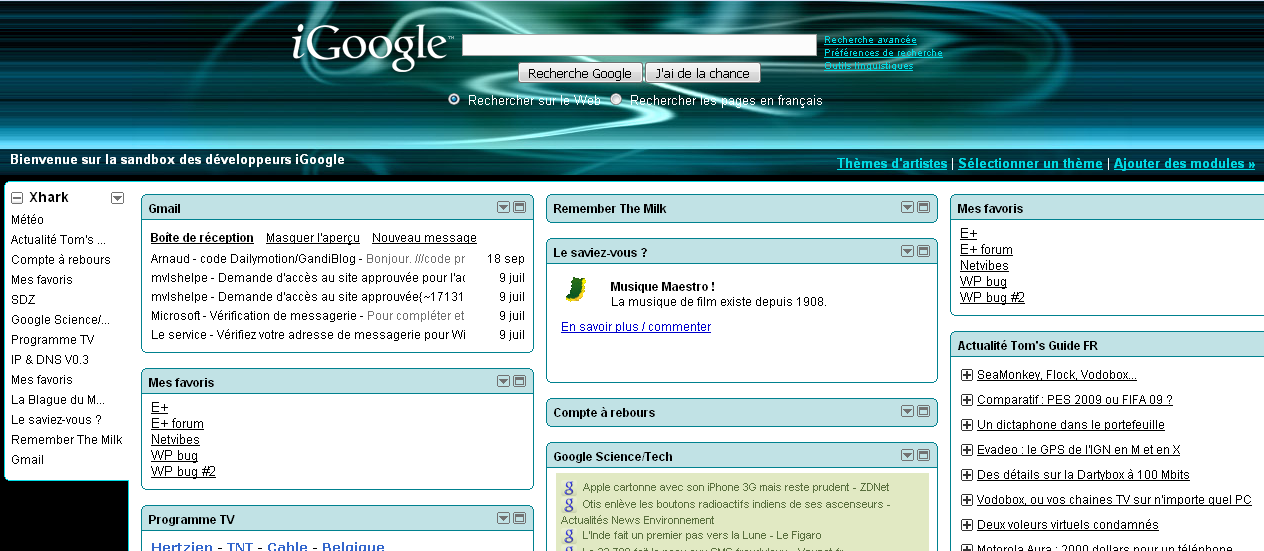This screenshot has height=551, width=1264.
Task: Select Compte à rebours in the sidebar
Action: pos(61,260)
